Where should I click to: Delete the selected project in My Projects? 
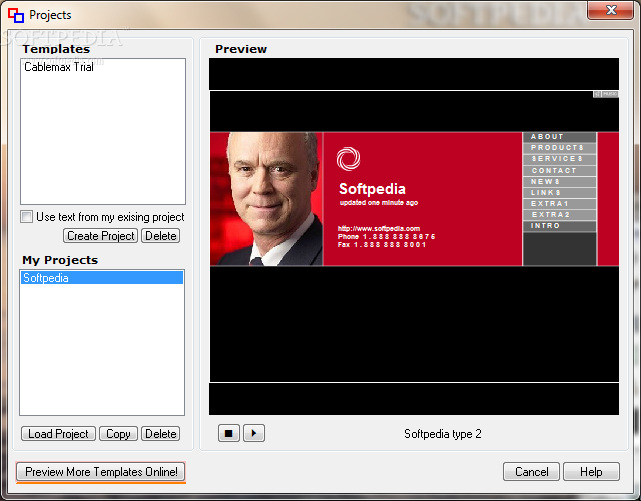[x=161, y=434]
